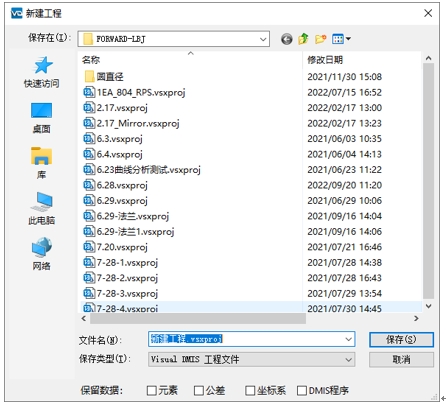The image size is (446, 407).
Task: Open the view menu icon
Action: pyautogui.click(x=341, y=39)
